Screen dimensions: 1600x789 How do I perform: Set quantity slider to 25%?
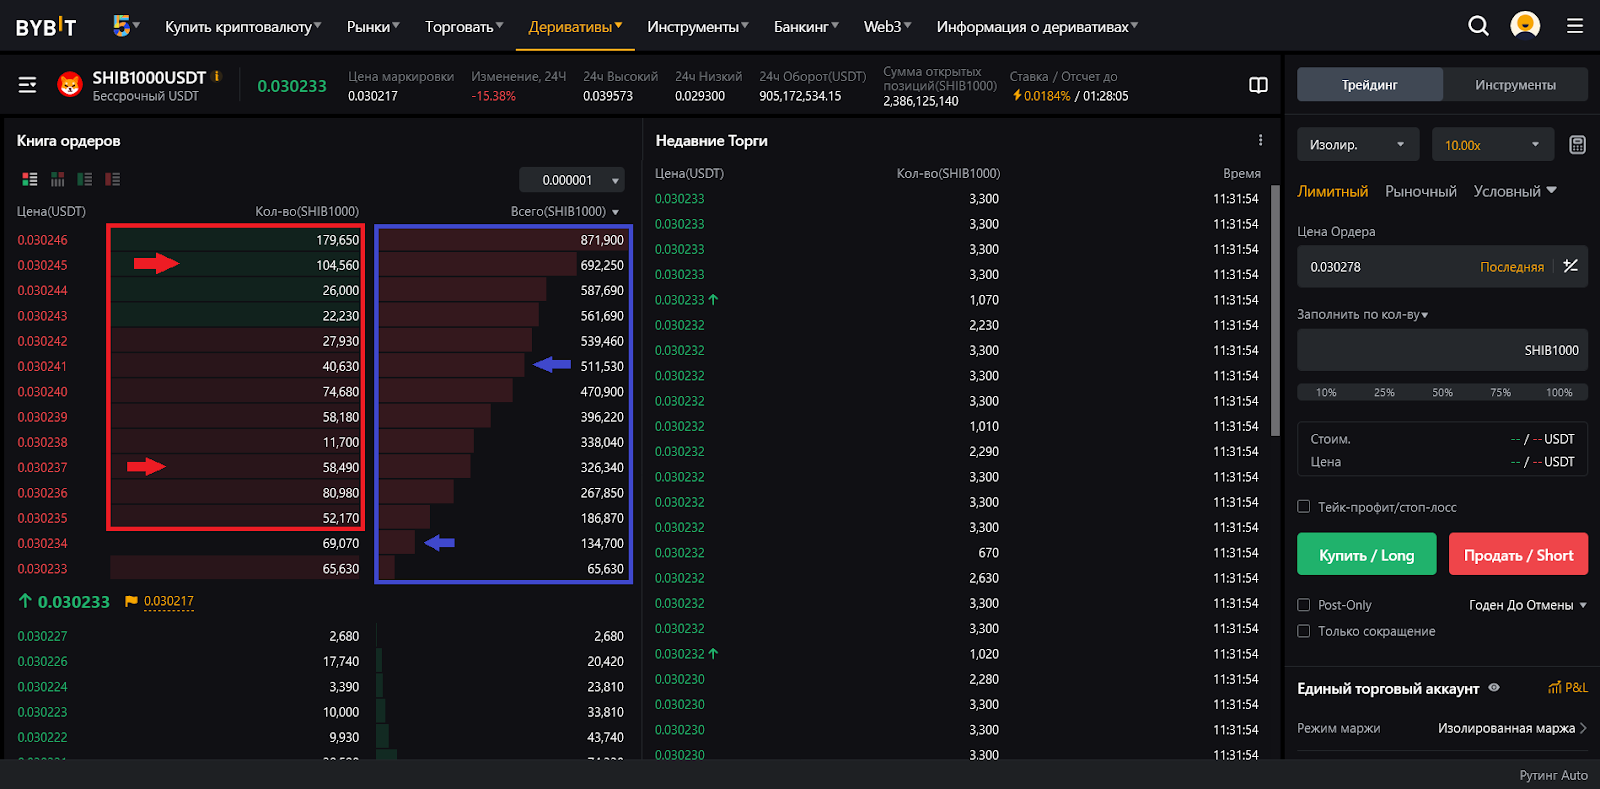pyautogui.click(x=1384, y=392)
